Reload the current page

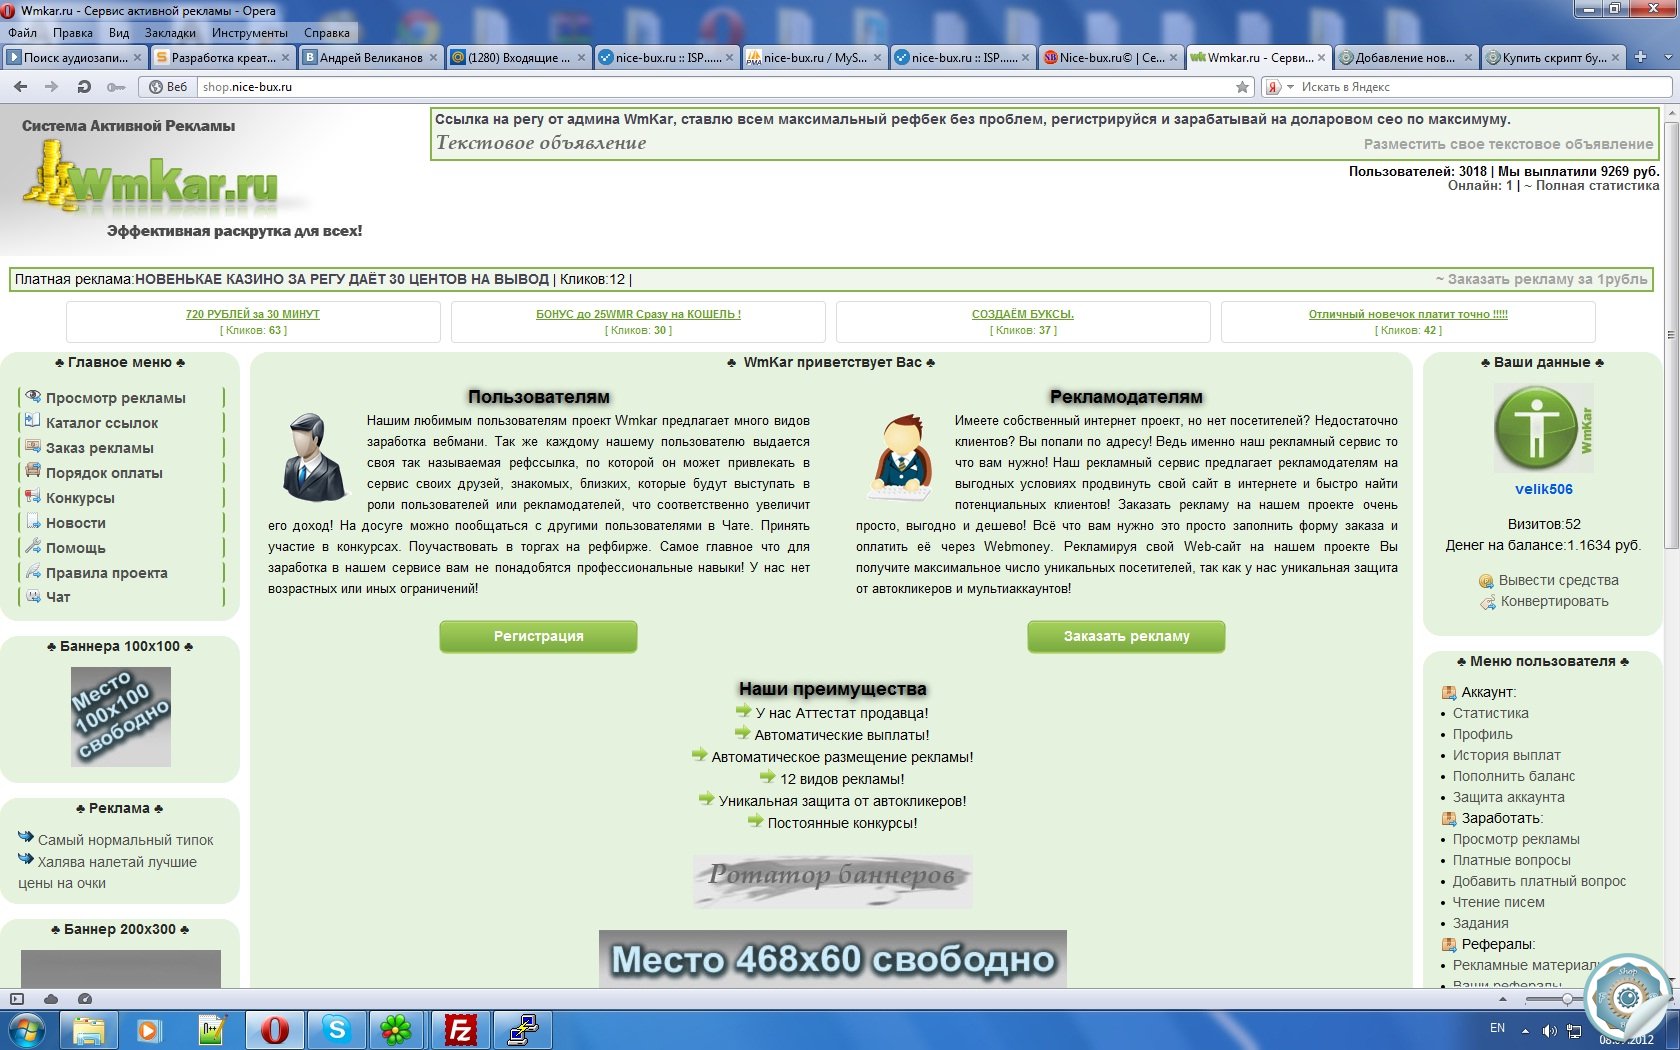[84, 87]
